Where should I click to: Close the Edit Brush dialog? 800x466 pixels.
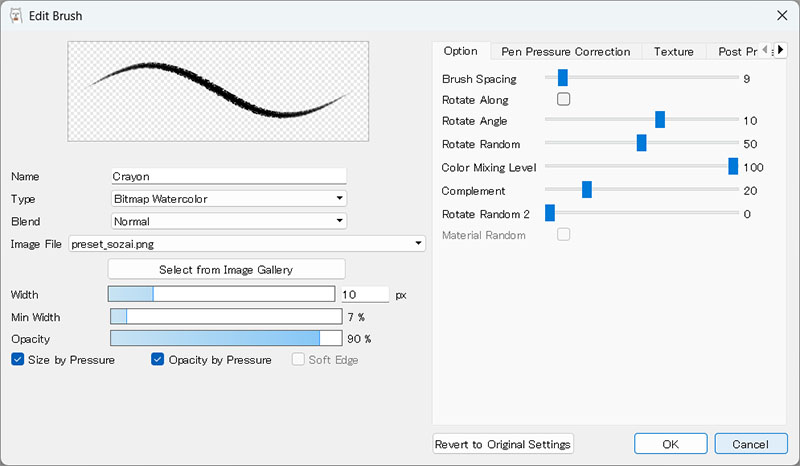[x=781, y=15]
